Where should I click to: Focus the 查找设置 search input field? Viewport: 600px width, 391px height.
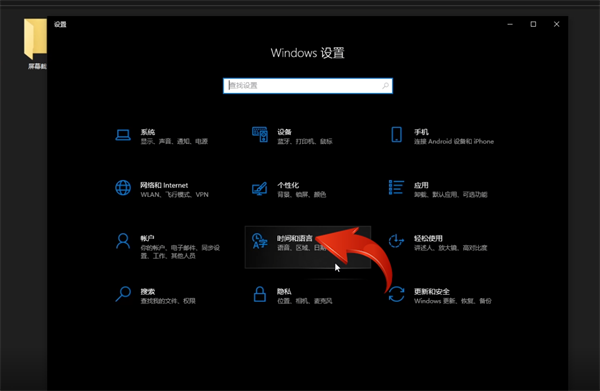(x=308, y=86)
